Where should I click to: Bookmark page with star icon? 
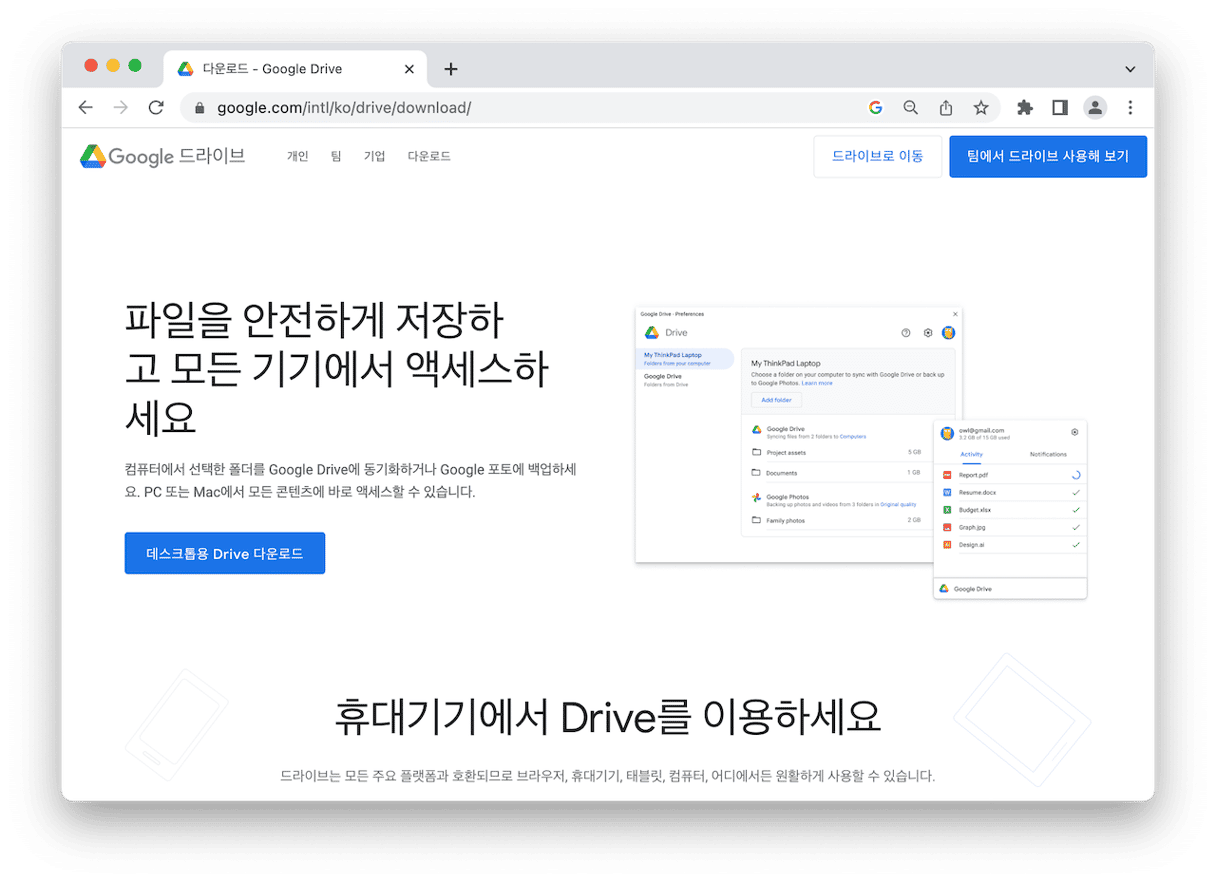click(981, 107)
